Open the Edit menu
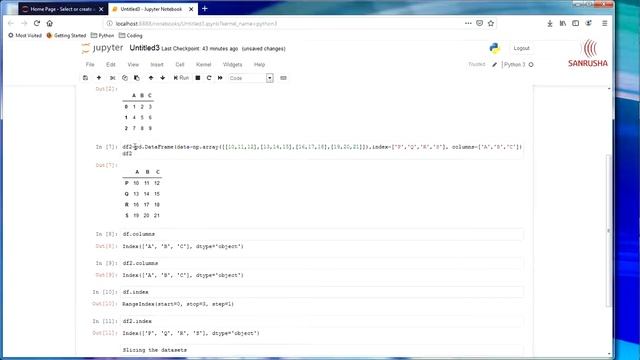Image resolution: width=640 pixels, height=360 pixels. [111, 64]
